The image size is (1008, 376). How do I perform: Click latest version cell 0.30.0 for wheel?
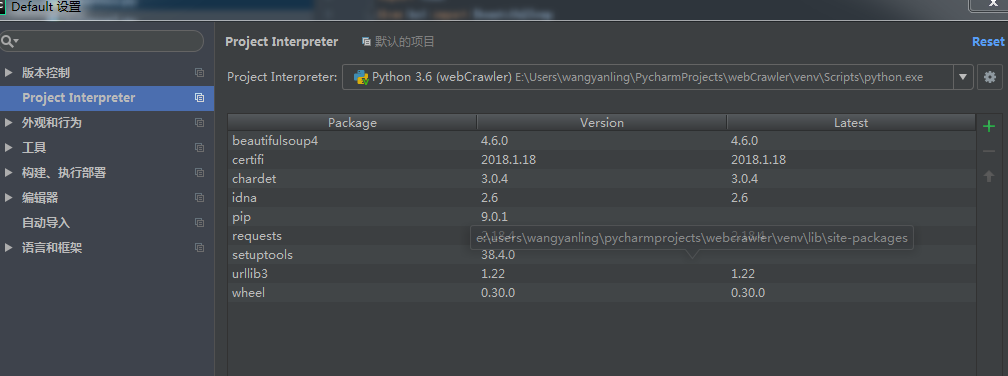pyautogui.click(x=748, y=293)
